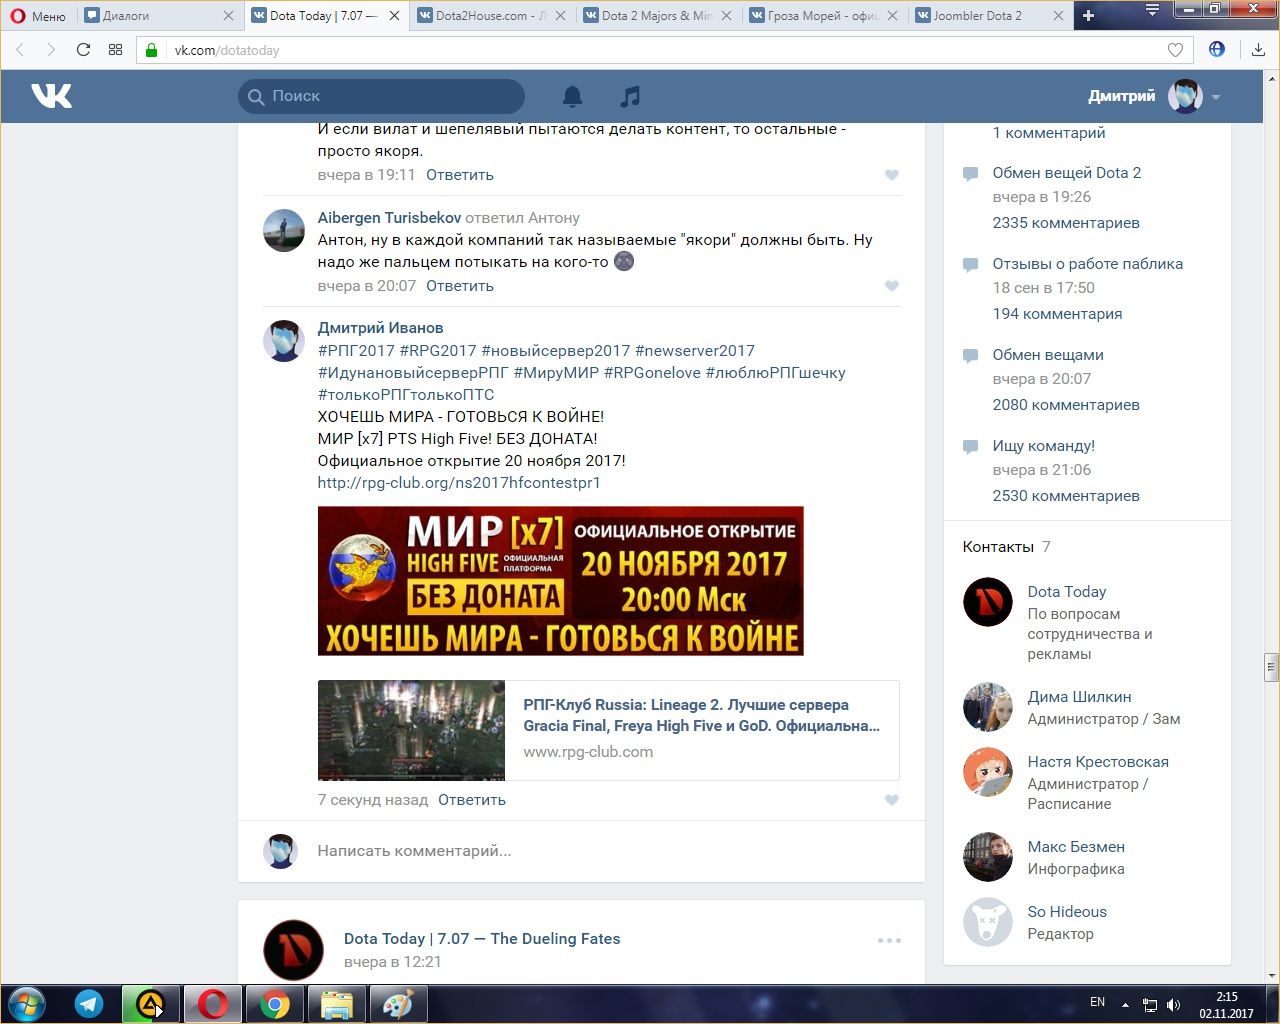Image resolution: width=1280 pixels, height=1024 pixels.
Task: Click the EN language indicator
Action: [x=1097, y=1002]
